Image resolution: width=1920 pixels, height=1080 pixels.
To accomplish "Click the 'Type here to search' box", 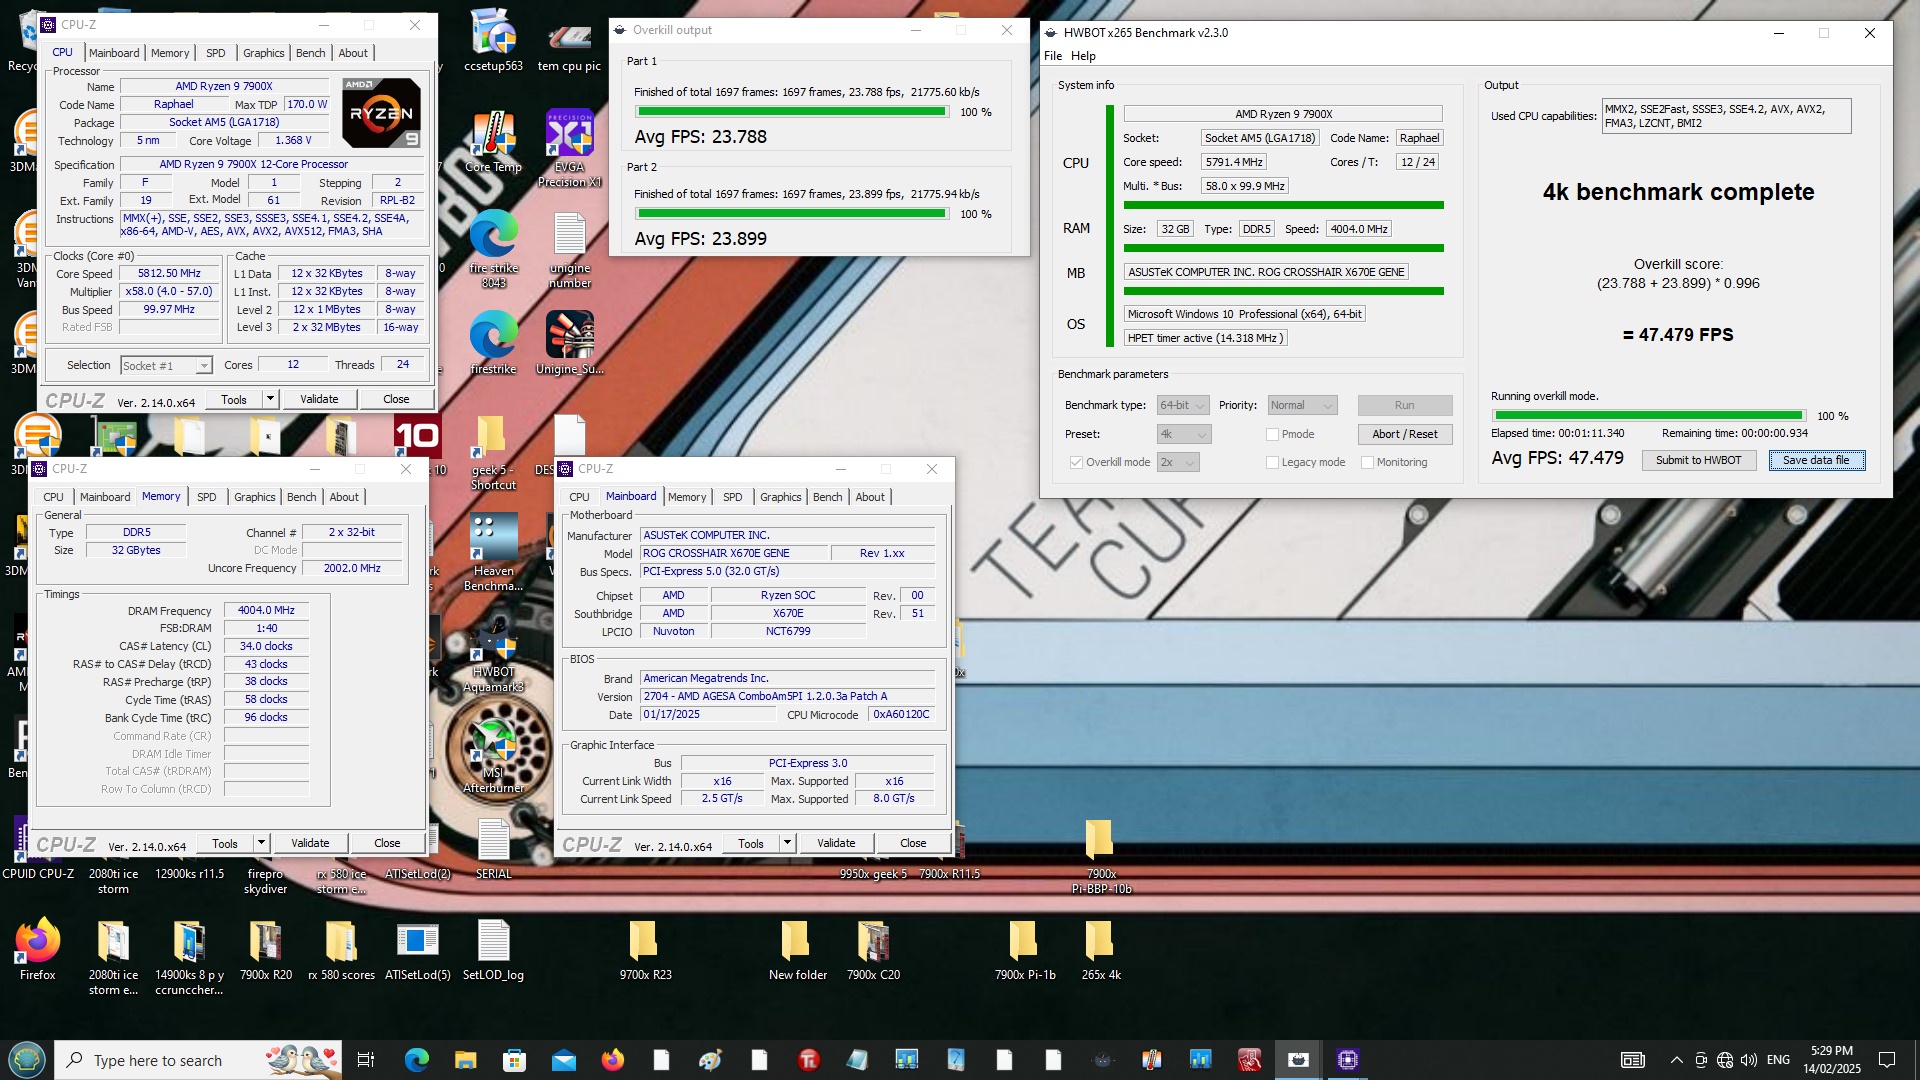I will 198,1060.
